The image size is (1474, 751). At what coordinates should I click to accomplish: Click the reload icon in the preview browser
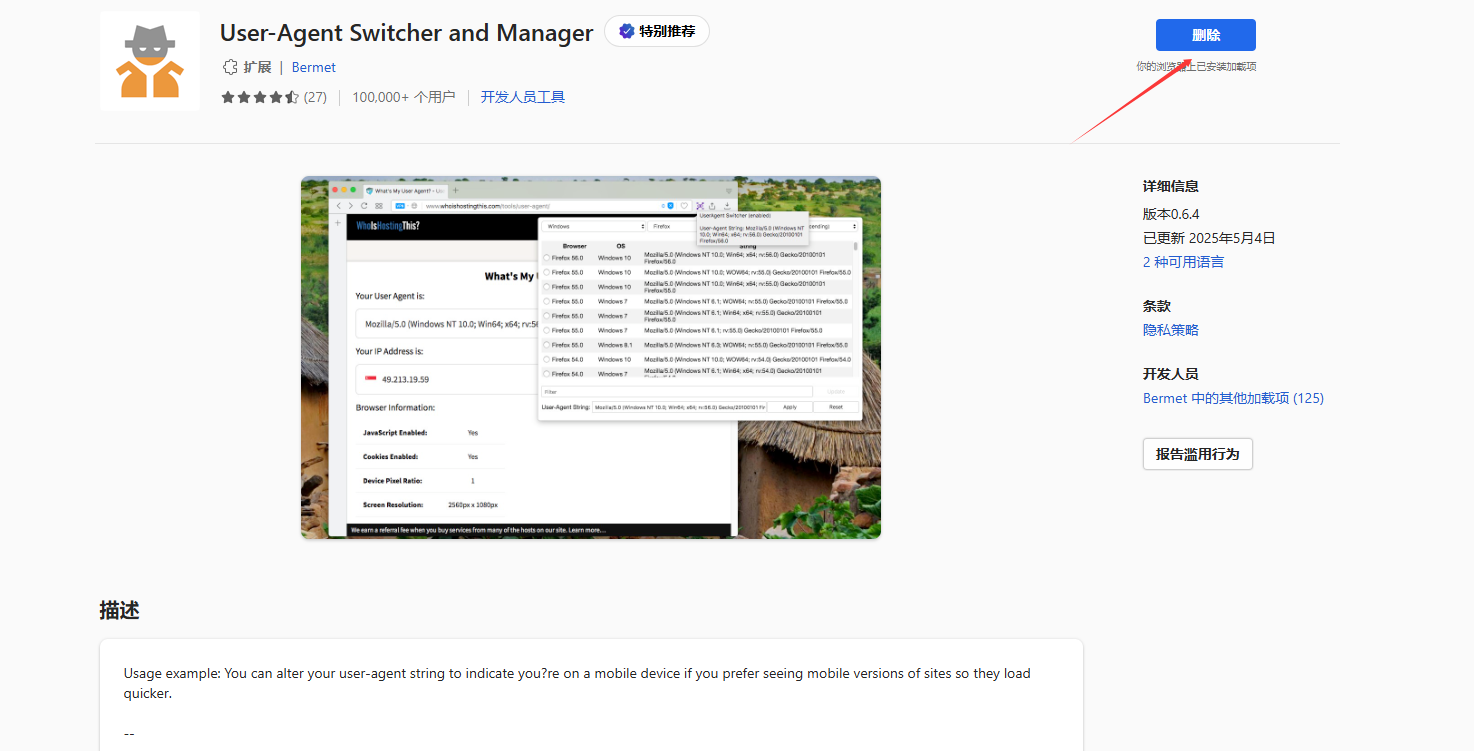coord(364,205)
